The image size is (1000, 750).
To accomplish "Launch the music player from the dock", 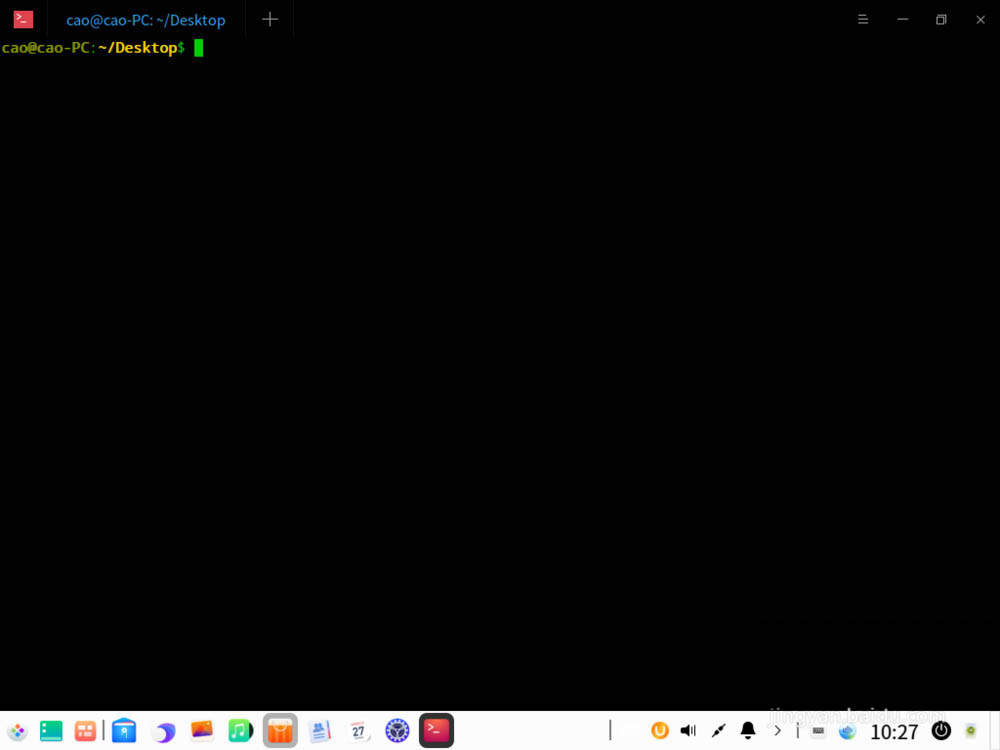I will [x=239, y=731].
